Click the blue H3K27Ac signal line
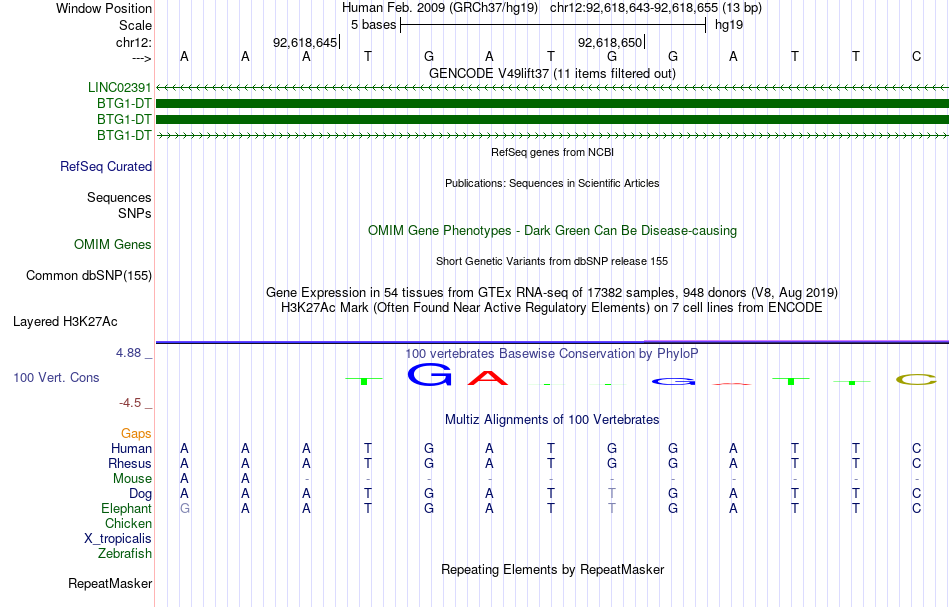Screen dimensions: 950x607 coord(552,342)
